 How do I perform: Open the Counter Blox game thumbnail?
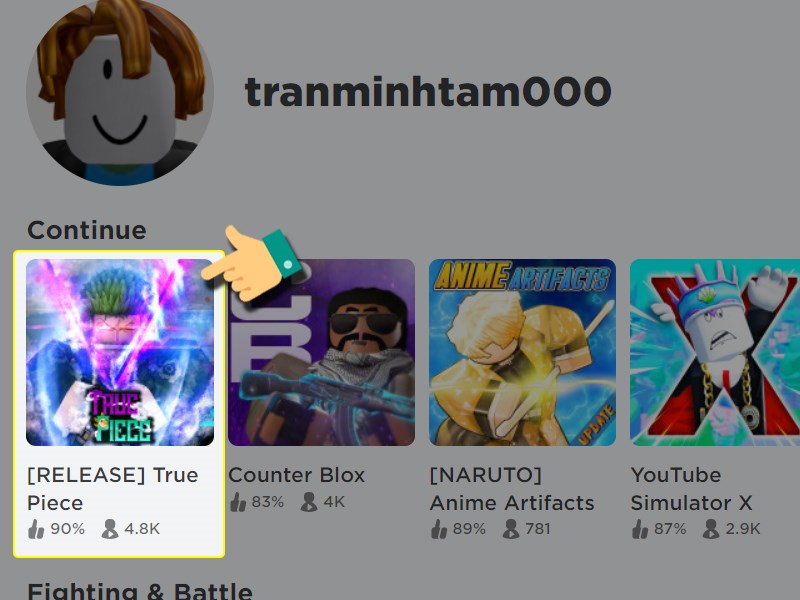(x=321, y=352)
